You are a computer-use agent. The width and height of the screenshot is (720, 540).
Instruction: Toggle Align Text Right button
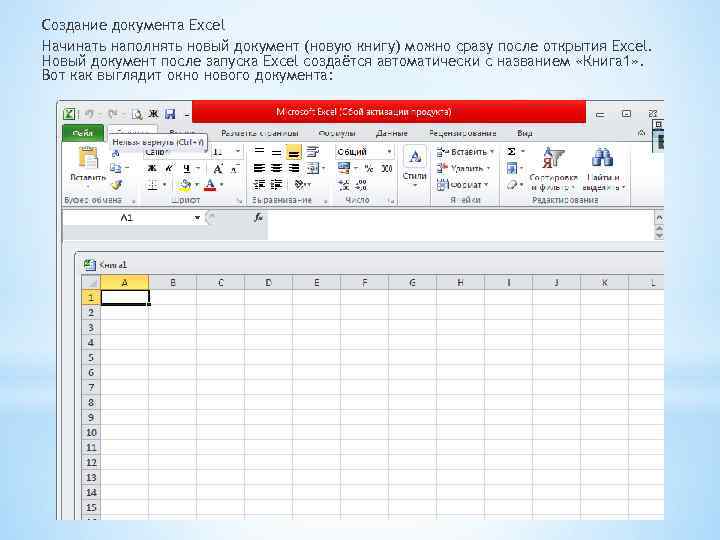(293, 169)
